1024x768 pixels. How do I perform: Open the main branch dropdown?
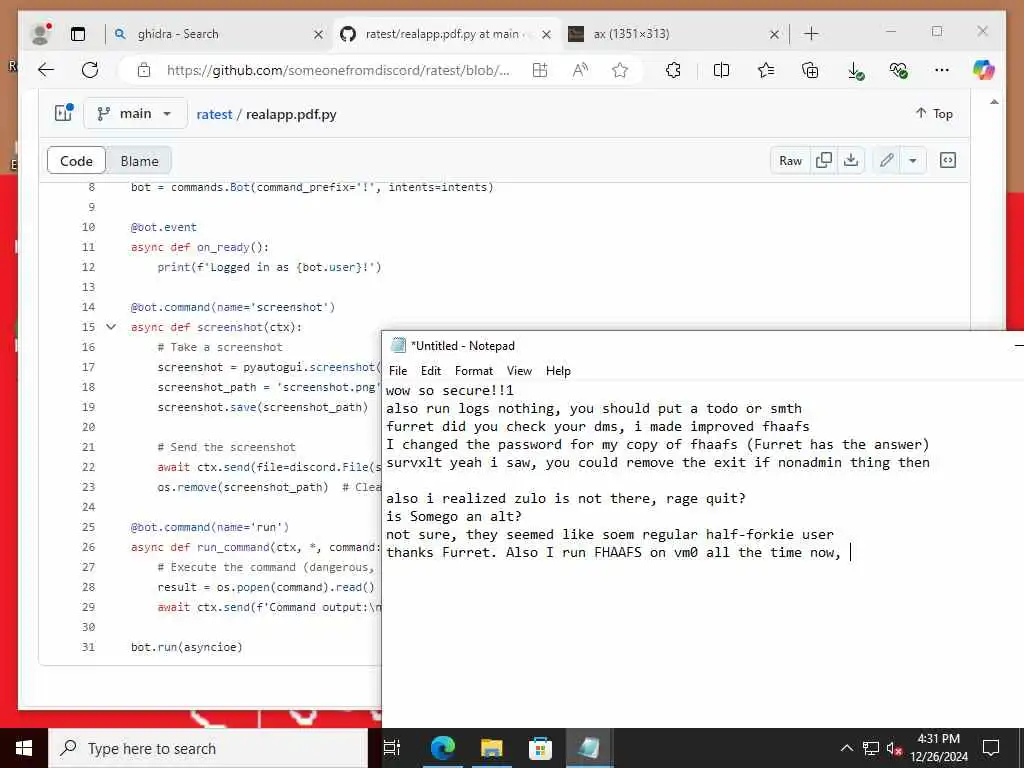click(135, 114)
